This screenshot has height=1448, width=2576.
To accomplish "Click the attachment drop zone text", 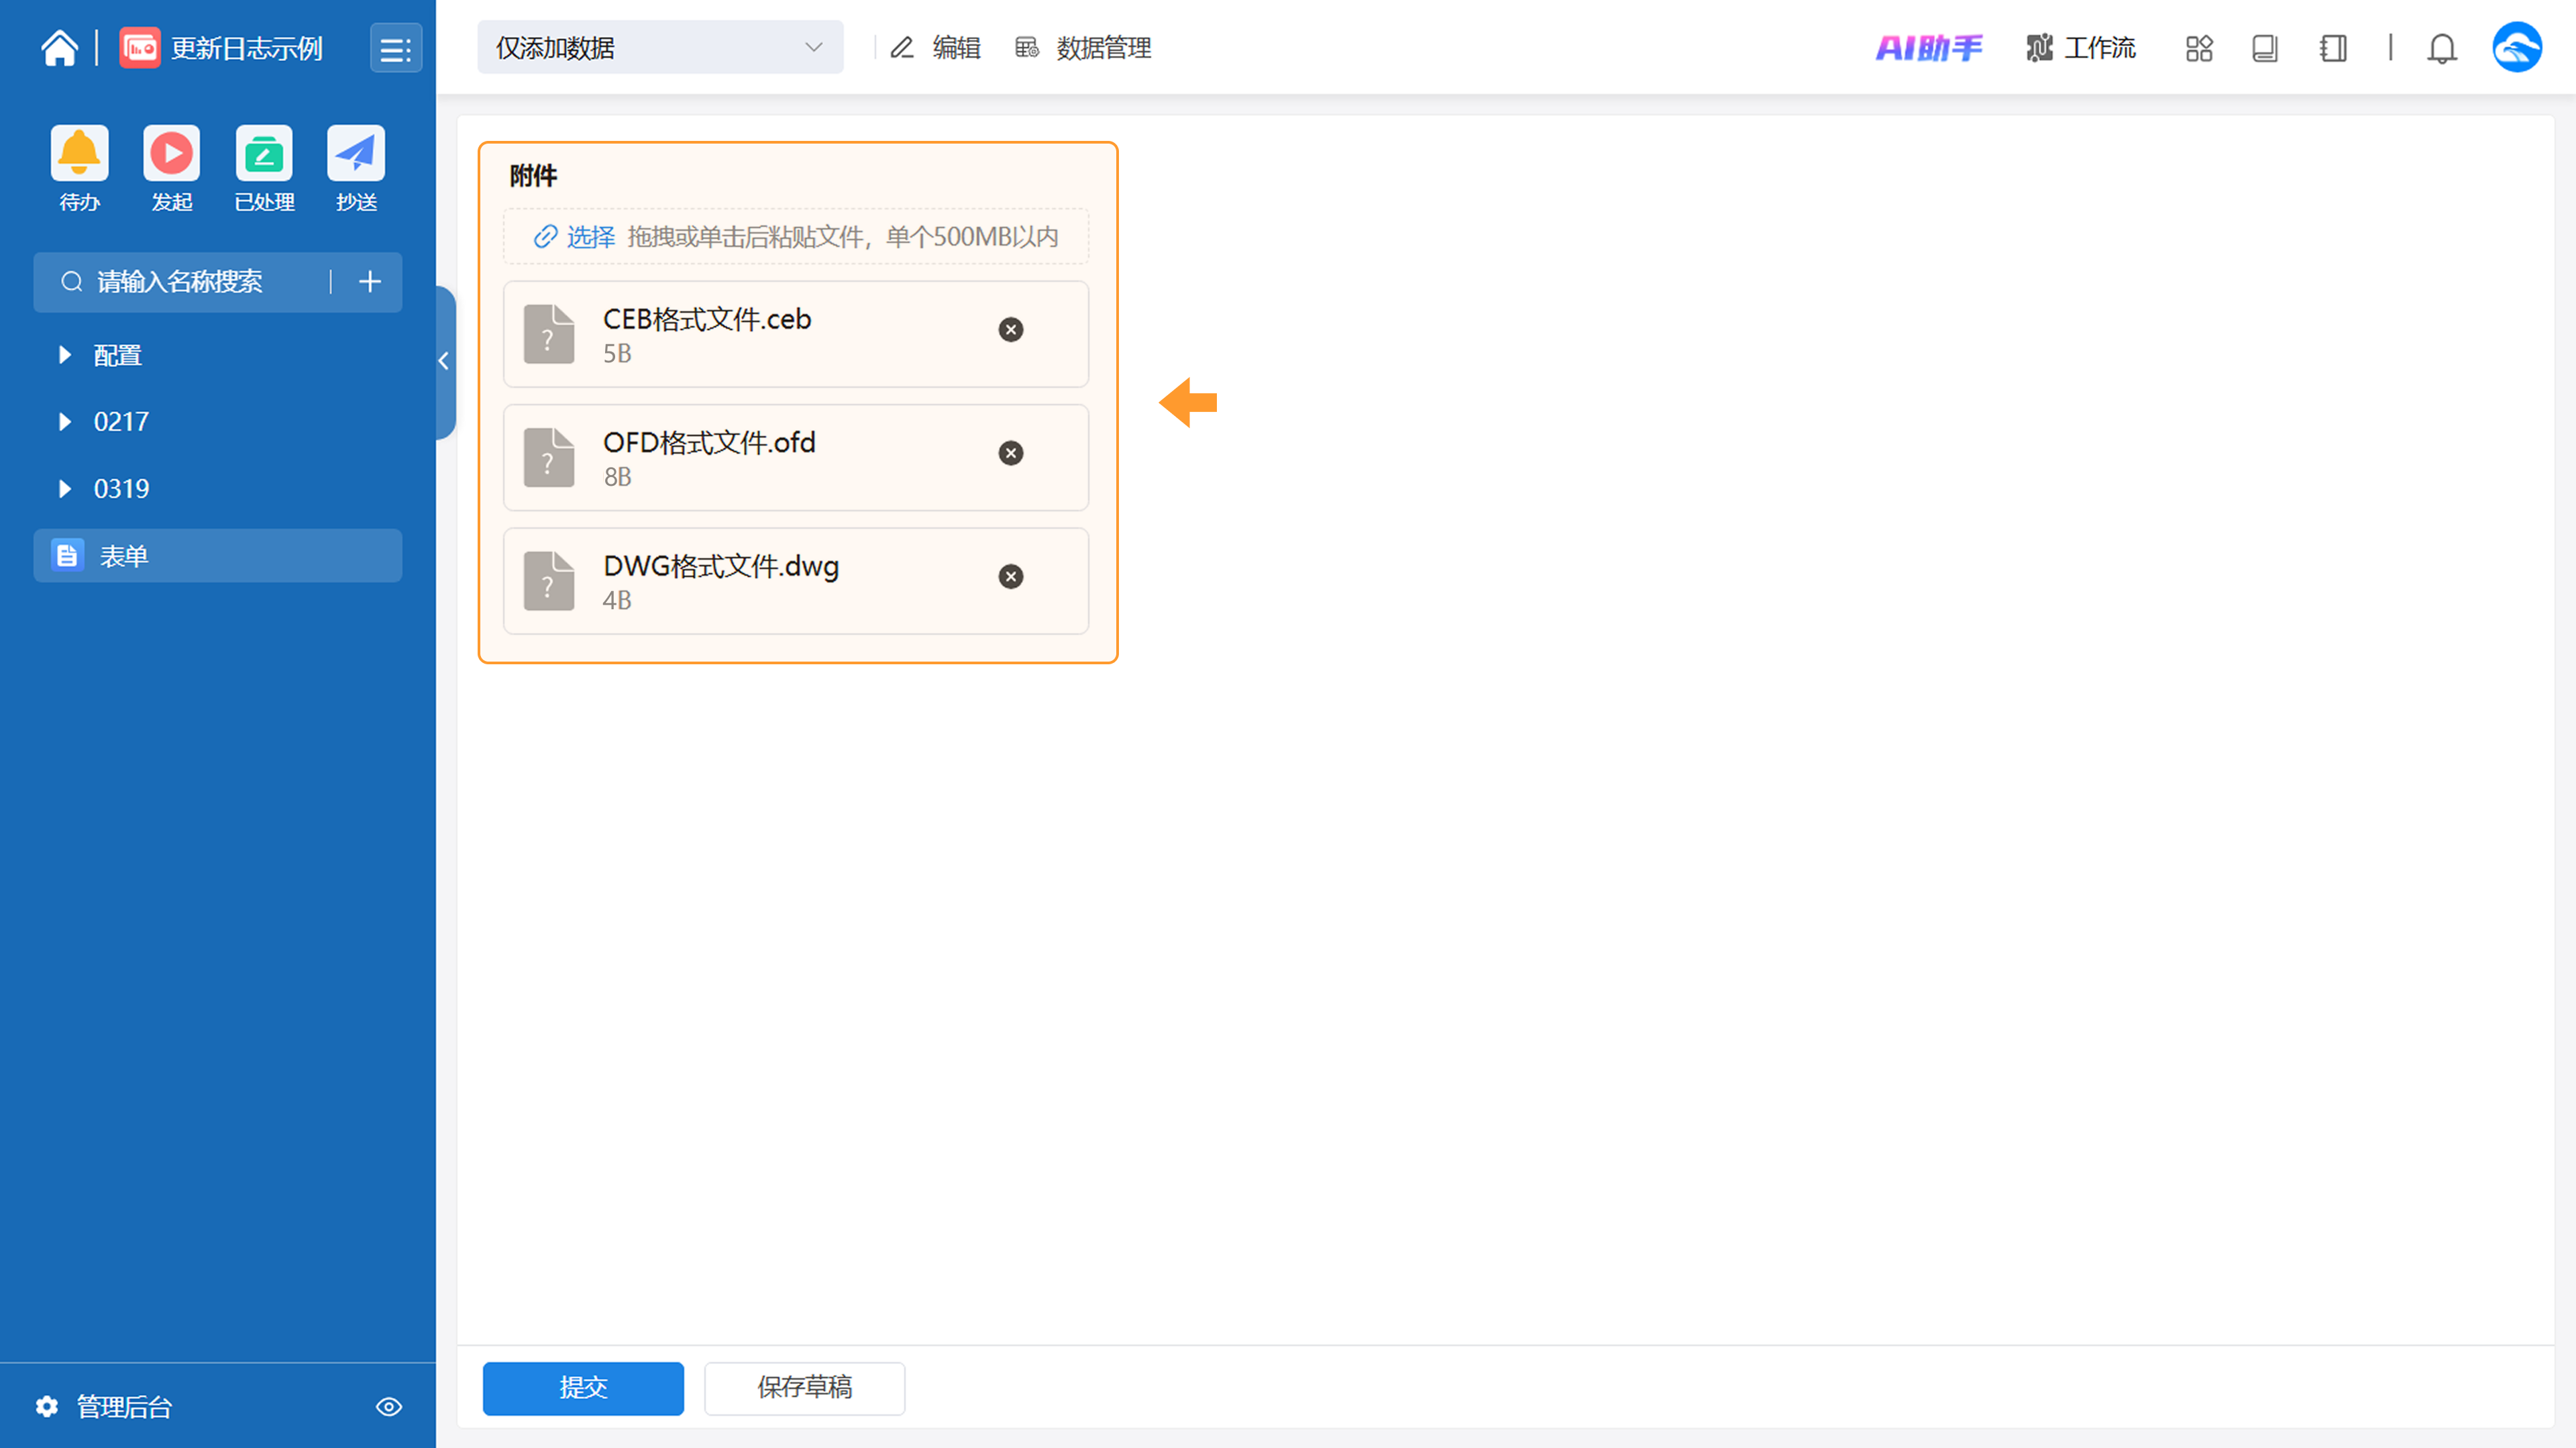I will (x=843, y=237).
